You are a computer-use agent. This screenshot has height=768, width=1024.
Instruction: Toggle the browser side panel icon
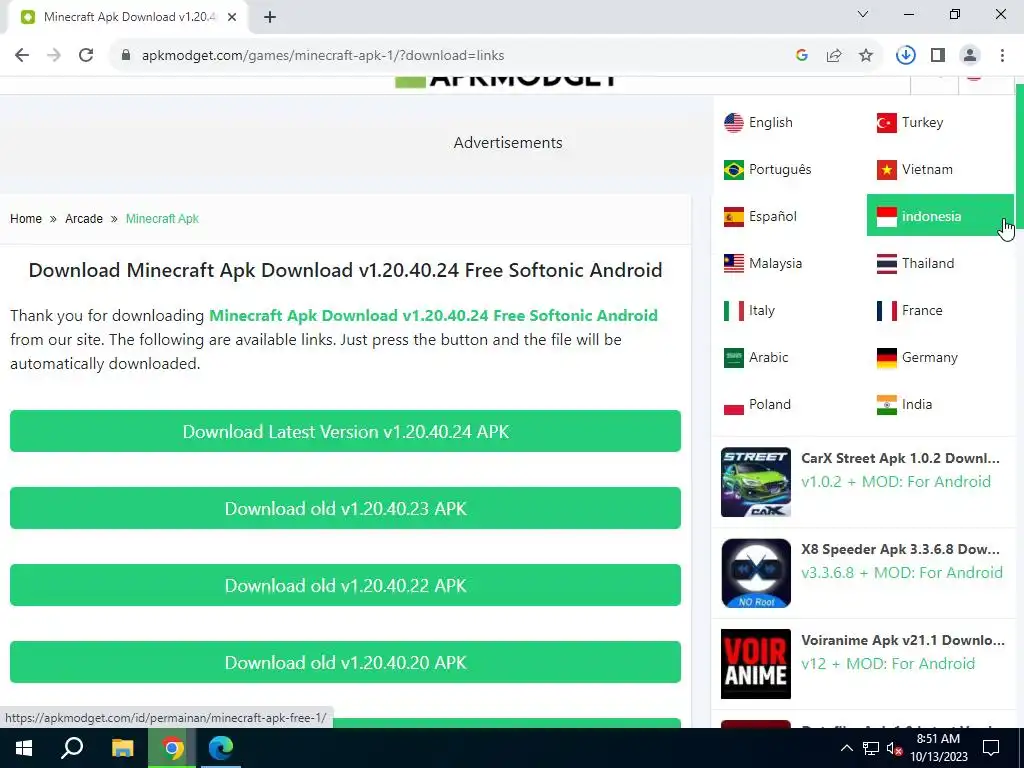tap(938, 56)
